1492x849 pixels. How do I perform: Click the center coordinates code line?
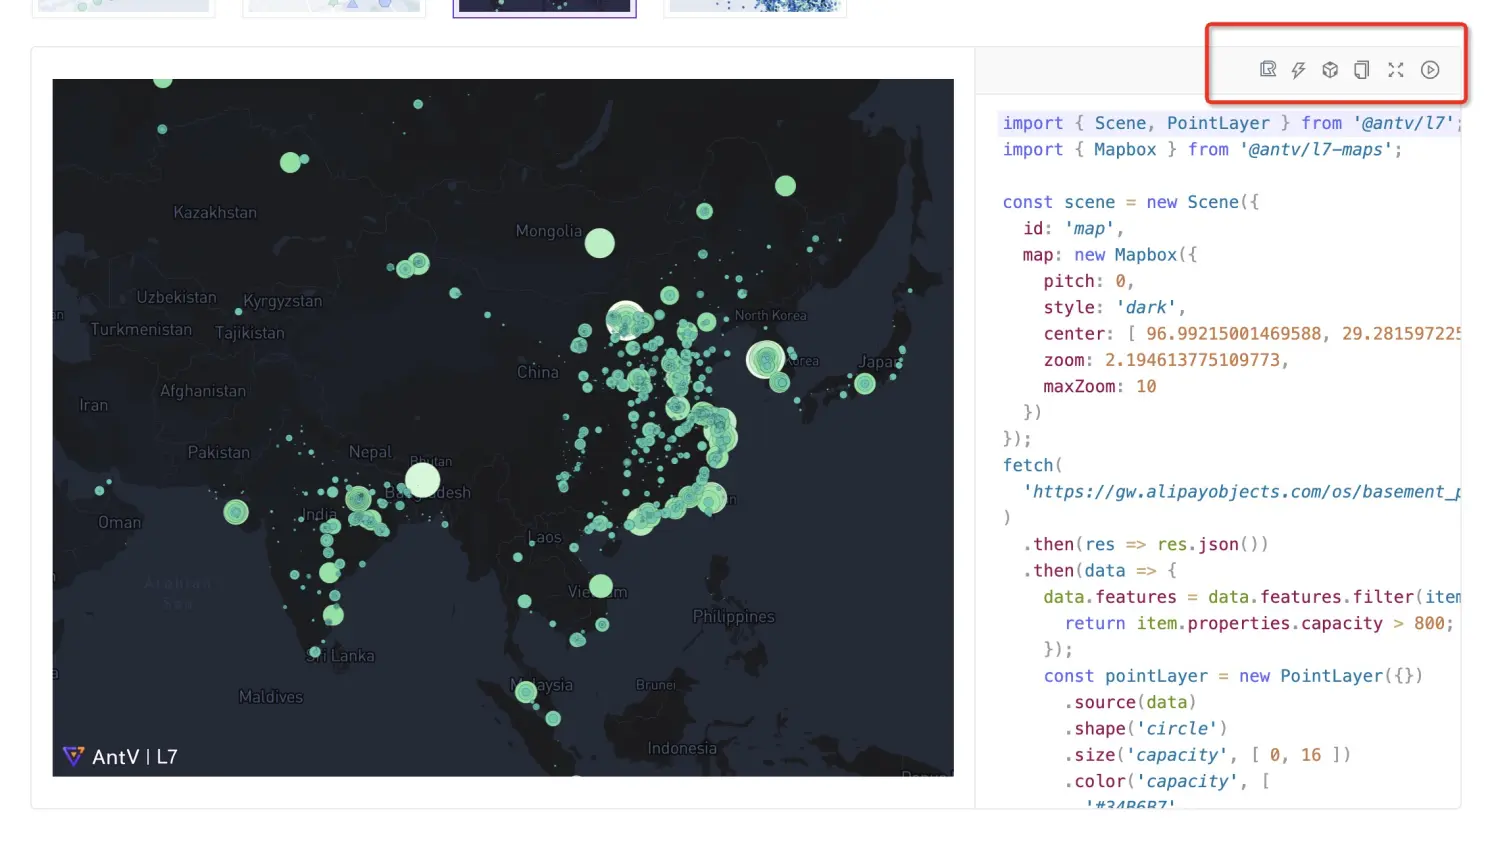tap(1252, 334)
